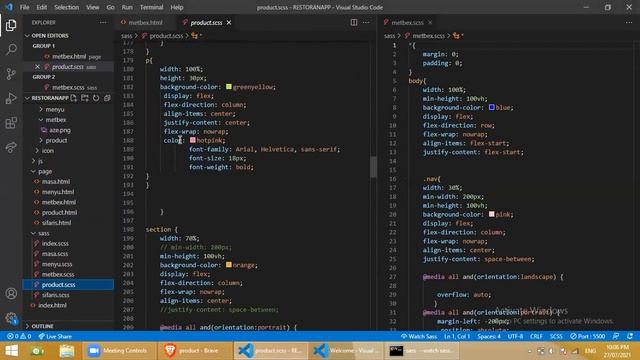Refresh the Explorer file tree

click(x=96, y=98)
